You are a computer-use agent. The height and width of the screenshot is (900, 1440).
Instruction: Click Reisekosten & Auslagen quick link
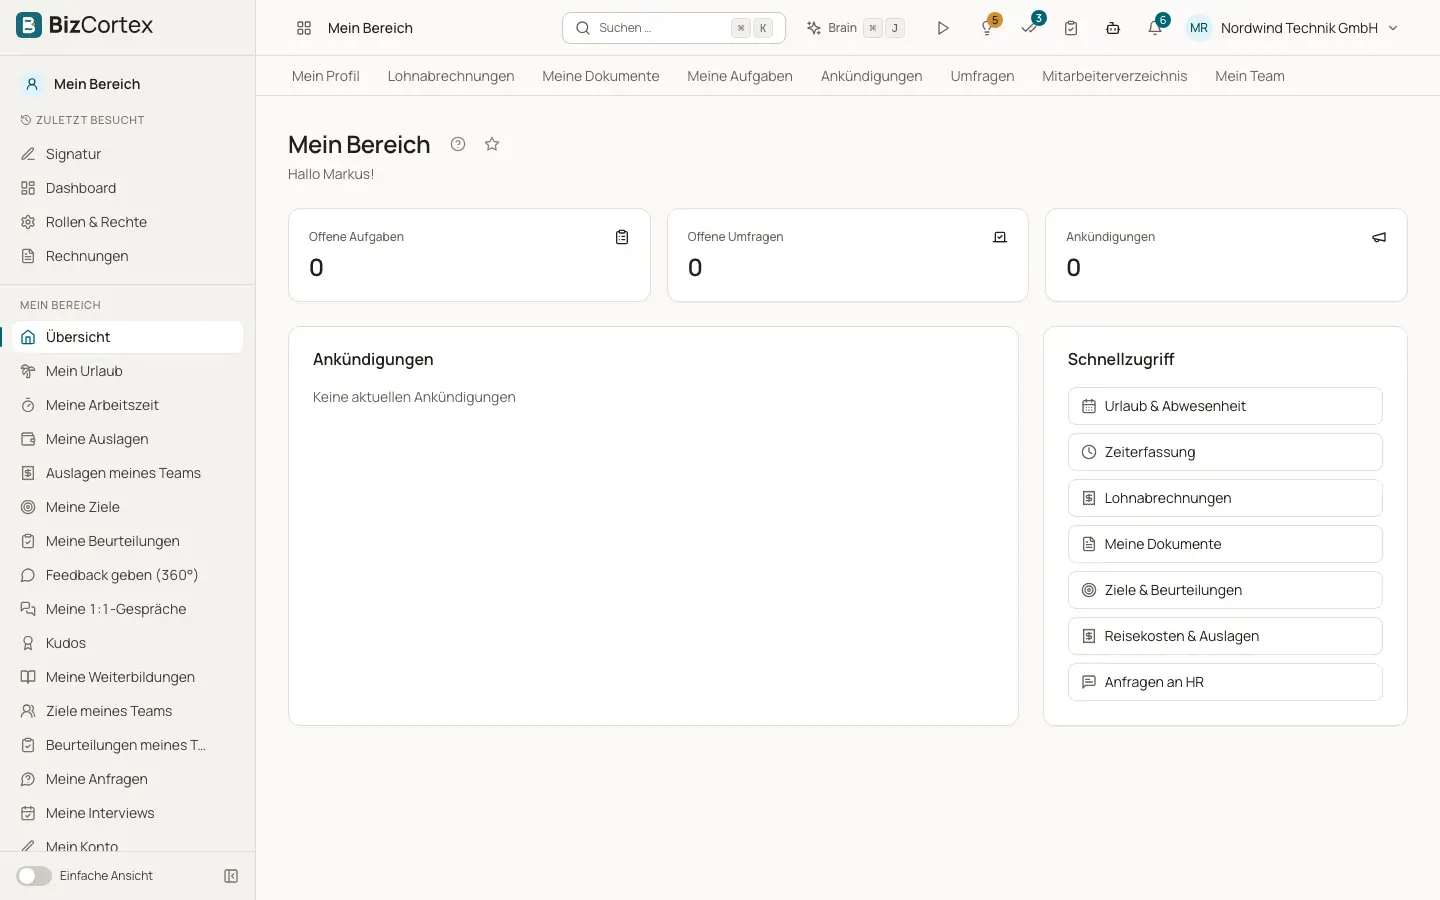[1225, 636]
